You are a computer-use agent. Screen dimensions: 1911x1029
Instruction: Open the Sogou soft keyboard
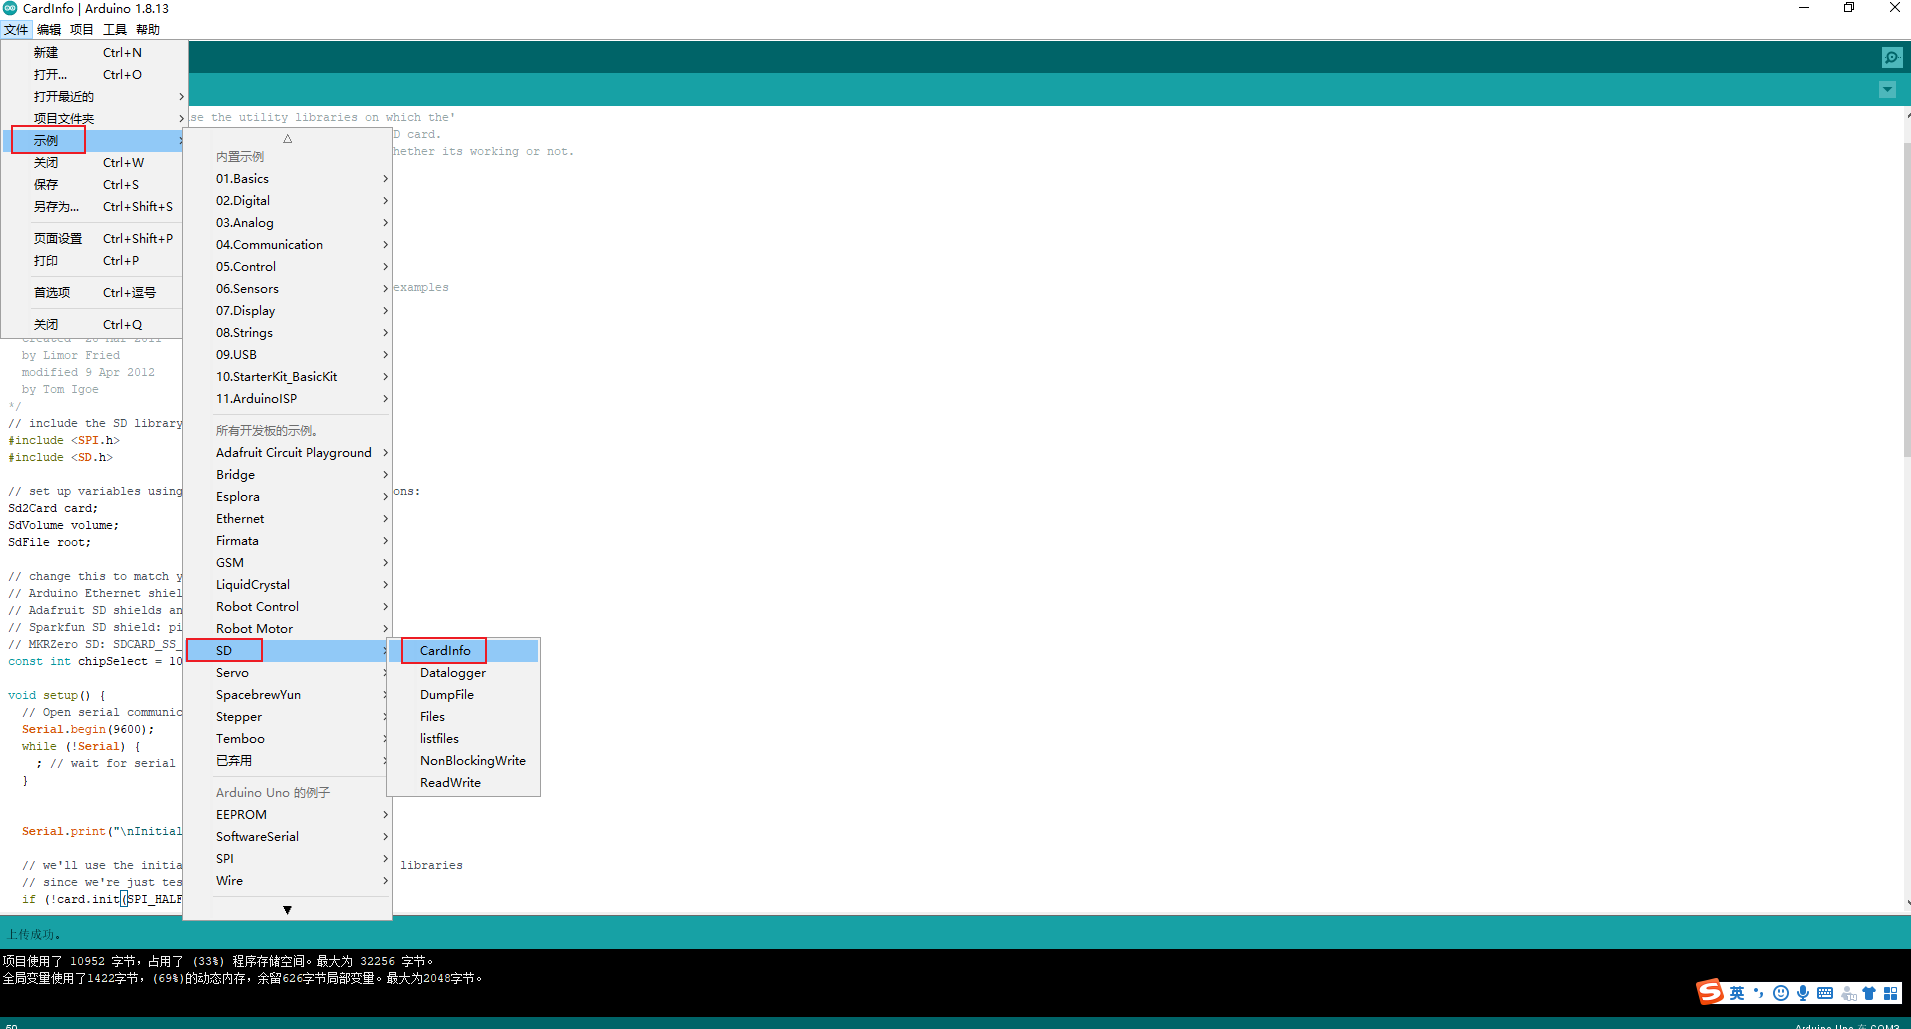(x=1825, y=993)
